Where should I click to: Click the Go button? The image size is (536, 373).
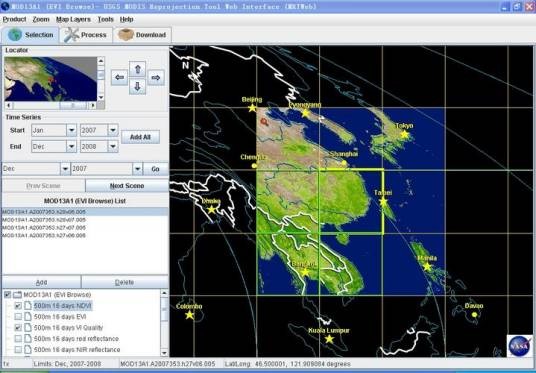pos(156,169)
